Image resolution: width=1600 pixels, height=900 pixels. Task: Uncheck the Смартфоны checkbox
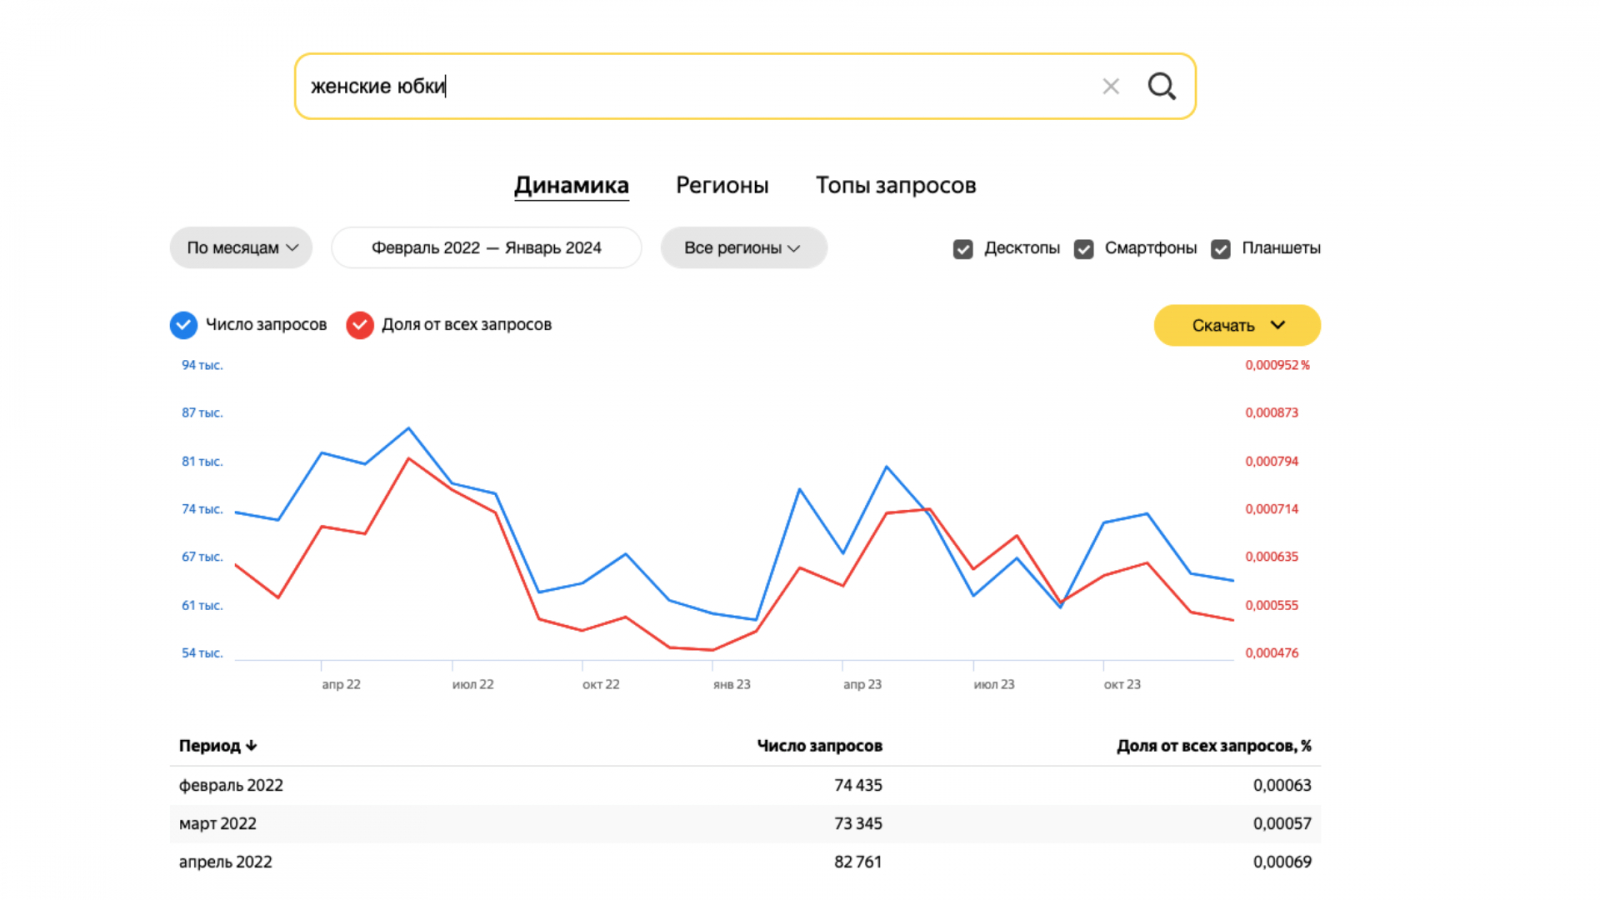coord(1084,249)
